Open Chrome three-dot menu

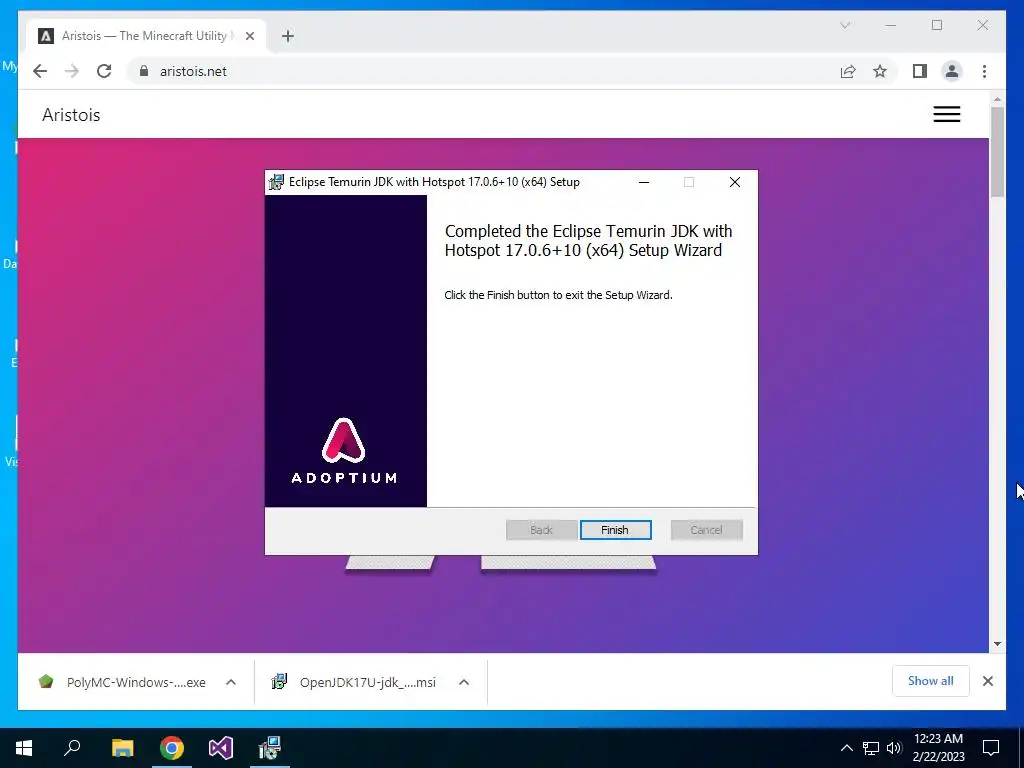point(984,71)
